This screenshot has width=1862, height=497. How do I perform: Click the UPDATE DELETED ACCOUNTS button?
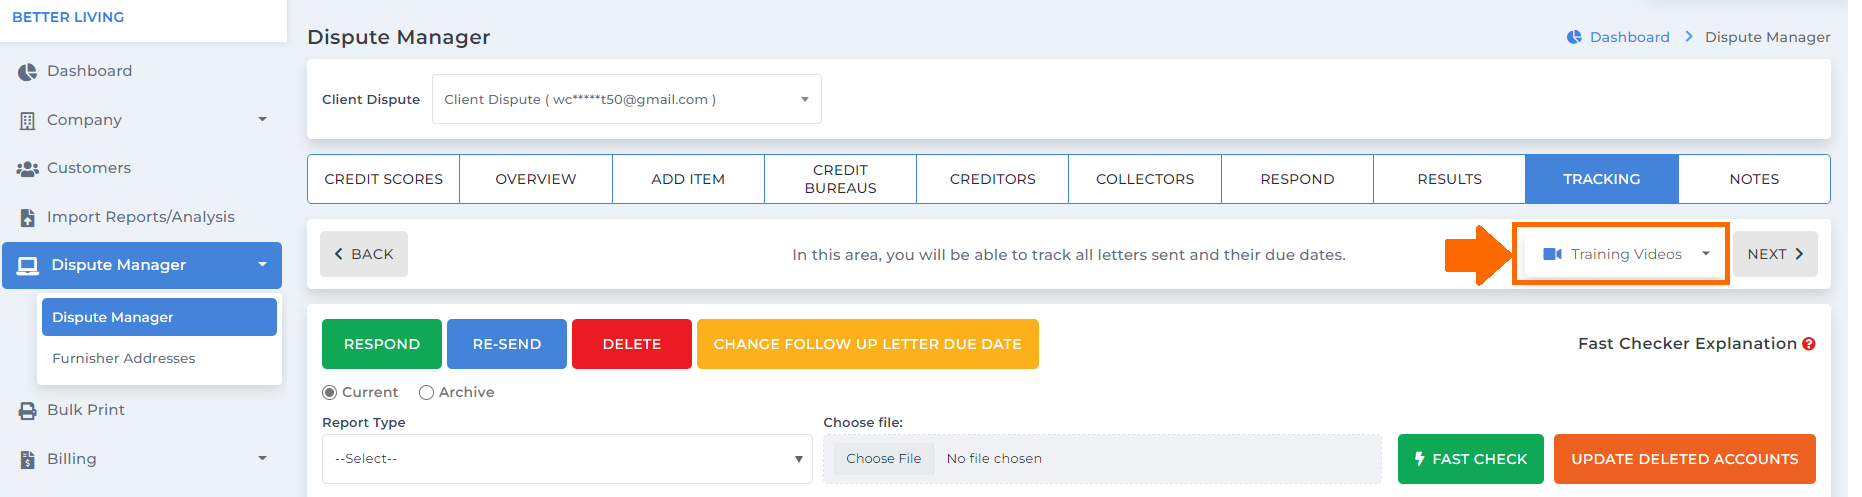coord(1685,459)
